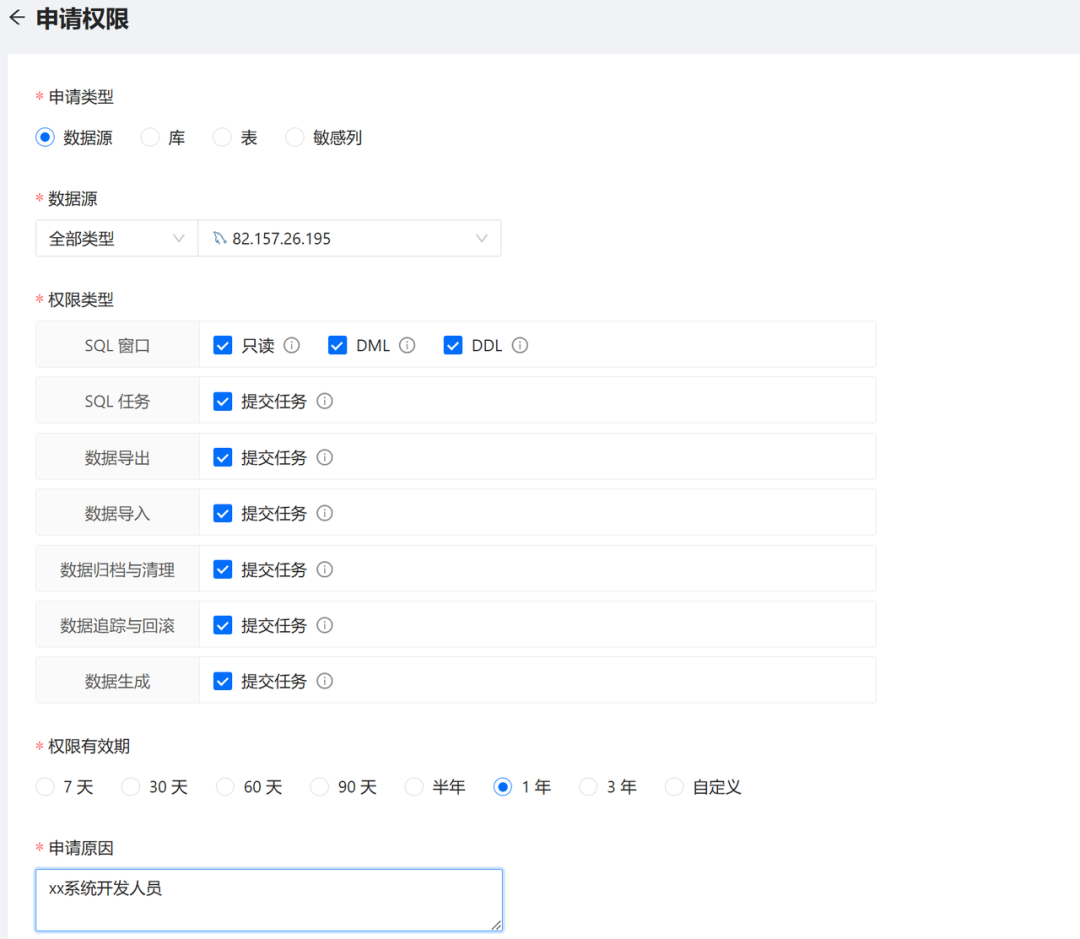Uncheck 提交任务 in the 数据导入 row

click(x=223, y=513)
